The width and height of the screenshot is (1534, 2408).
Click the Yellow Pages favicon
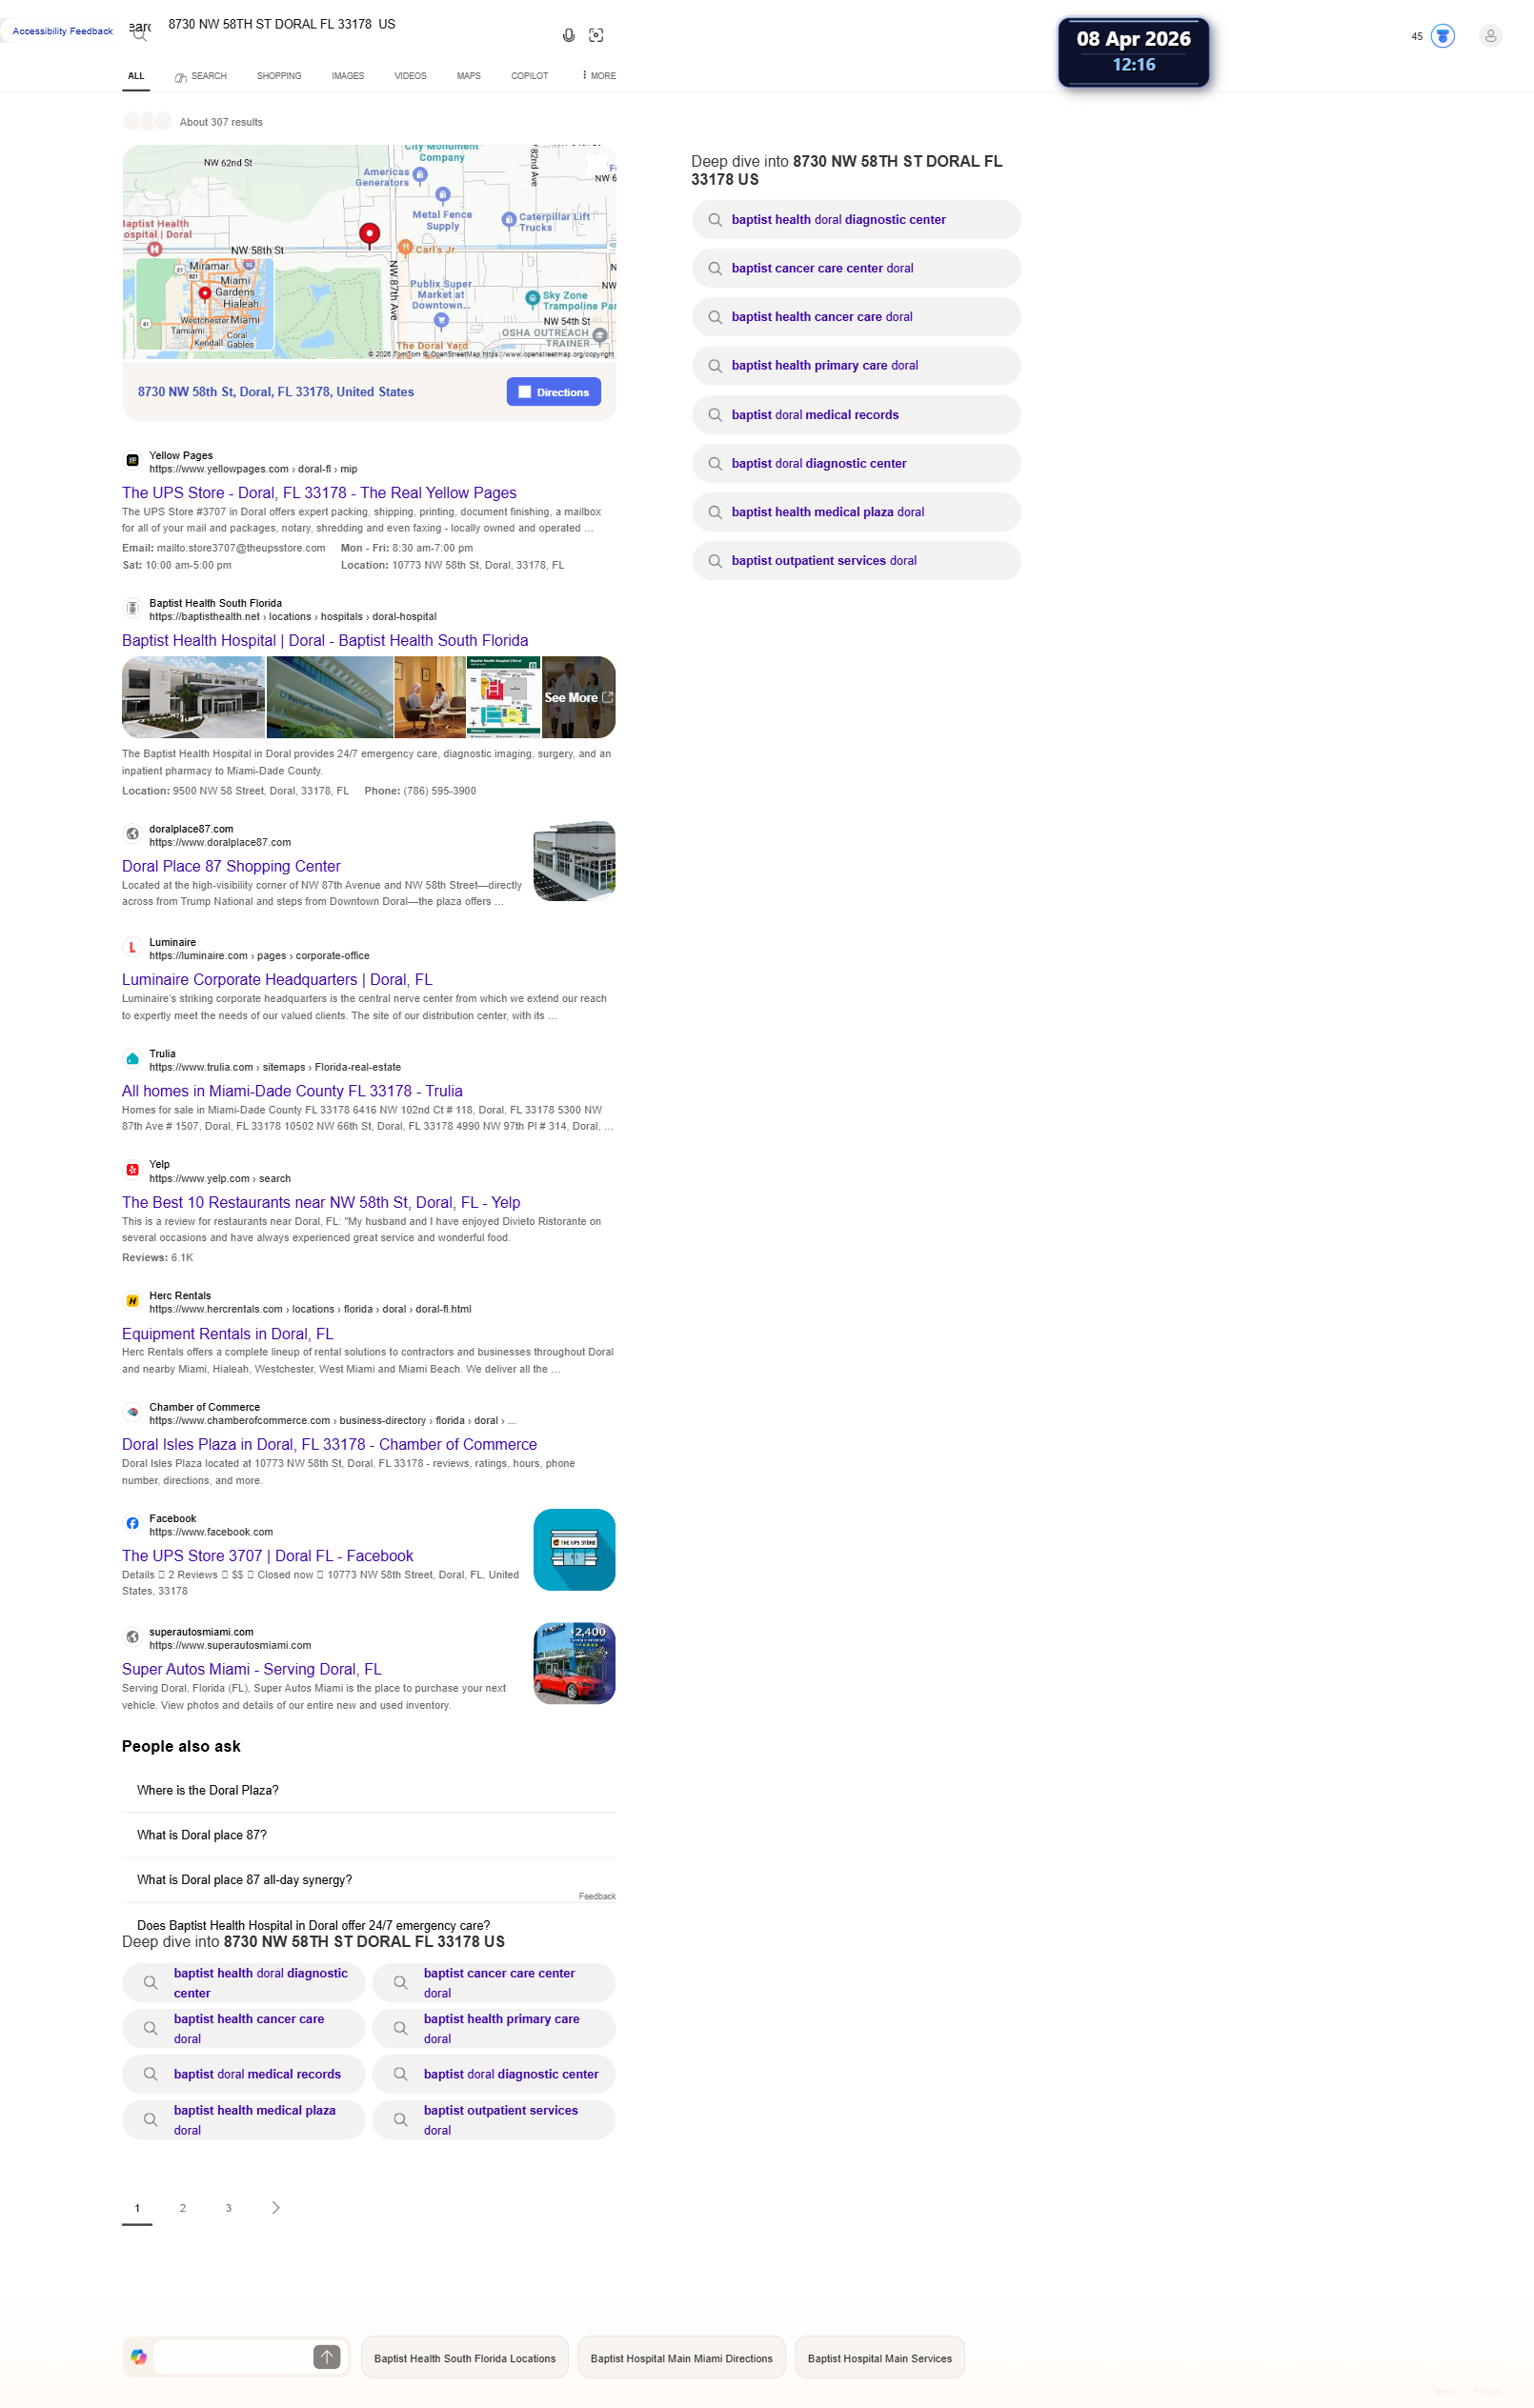point(132,461)
